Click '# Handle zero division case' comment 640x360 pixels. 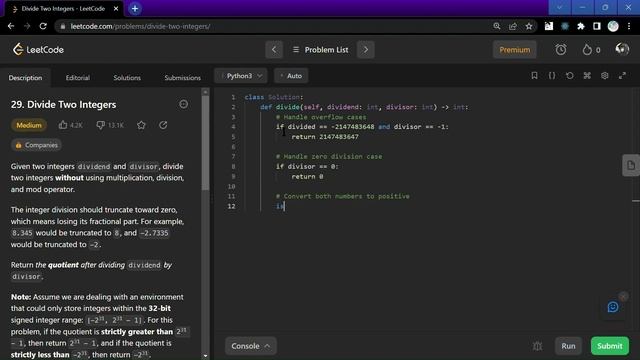coord(329,156)
